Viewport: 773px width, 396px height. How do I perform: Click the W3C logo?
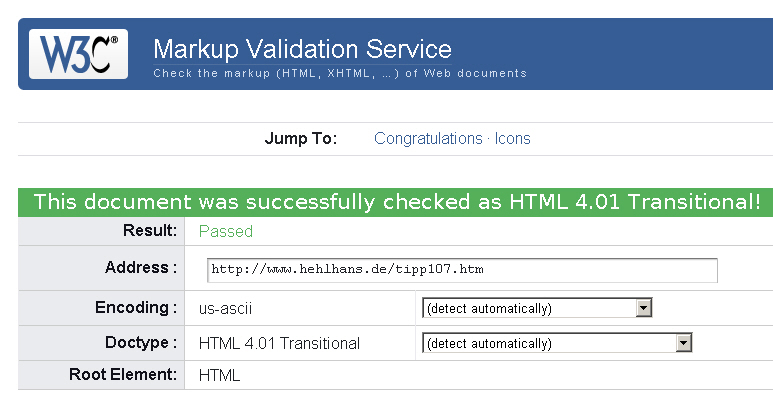[x=78, y=54]
